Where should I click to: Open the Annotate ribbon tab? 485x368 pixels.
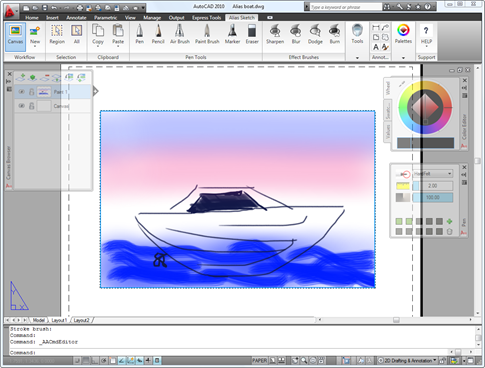[x=76, y=18]
